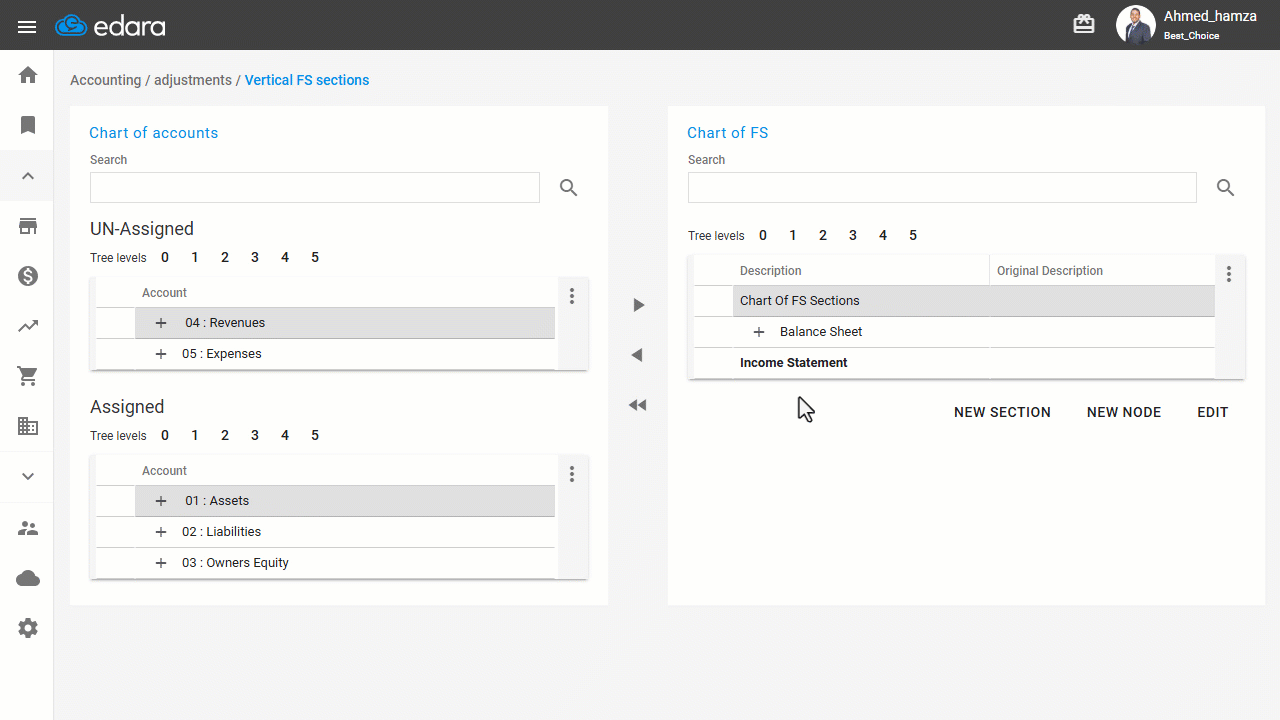The width and height of the screenshot is (1280, 720).
Task: Expand 05 : Expenses account
Action: click(x=161, y=354)
